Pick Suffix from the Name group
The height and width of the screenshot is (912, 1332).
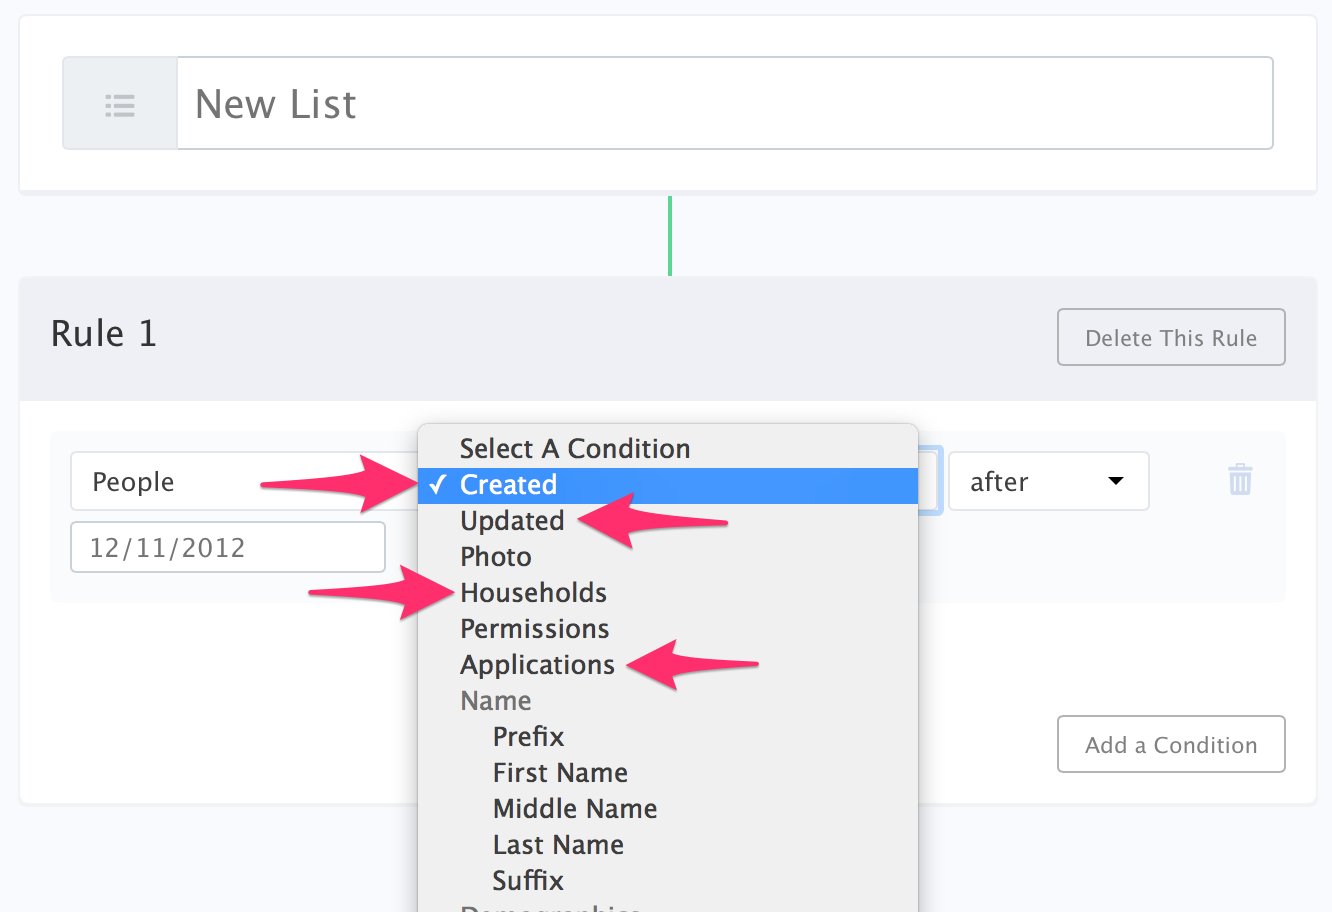click(x=528, y=881)
